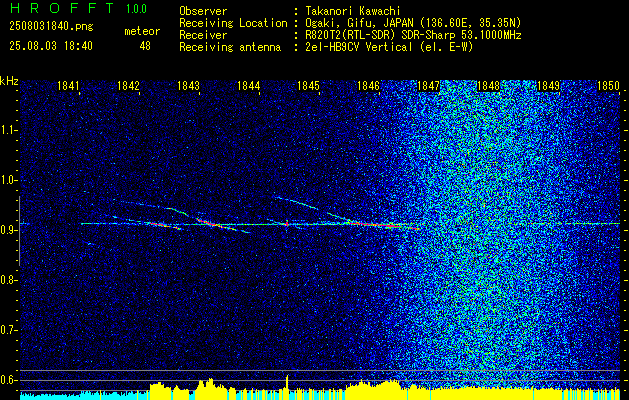Click the Receiving Location label
The height and width of the screenshot is (400, 629).
tap(233, 23)
